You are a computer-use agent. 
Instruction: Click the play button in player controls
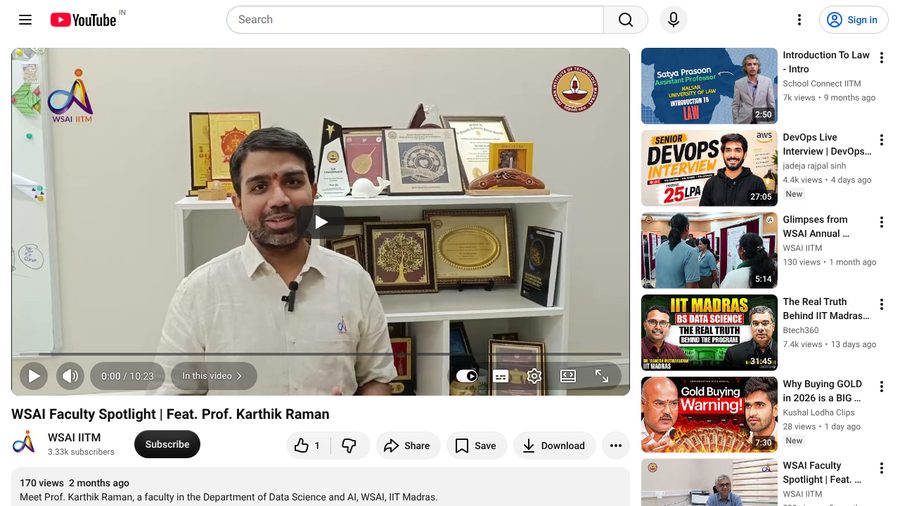34,376
